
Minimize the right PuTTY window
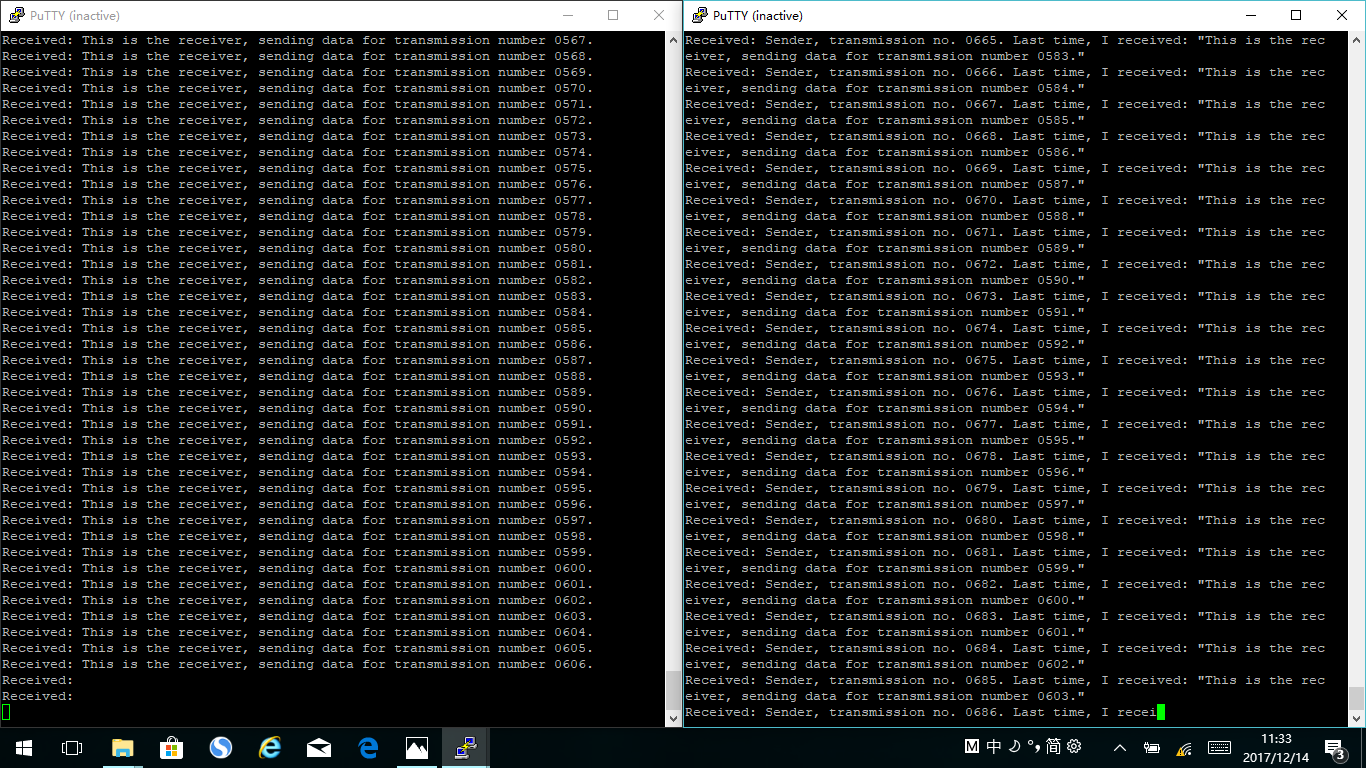point(1251,15)
